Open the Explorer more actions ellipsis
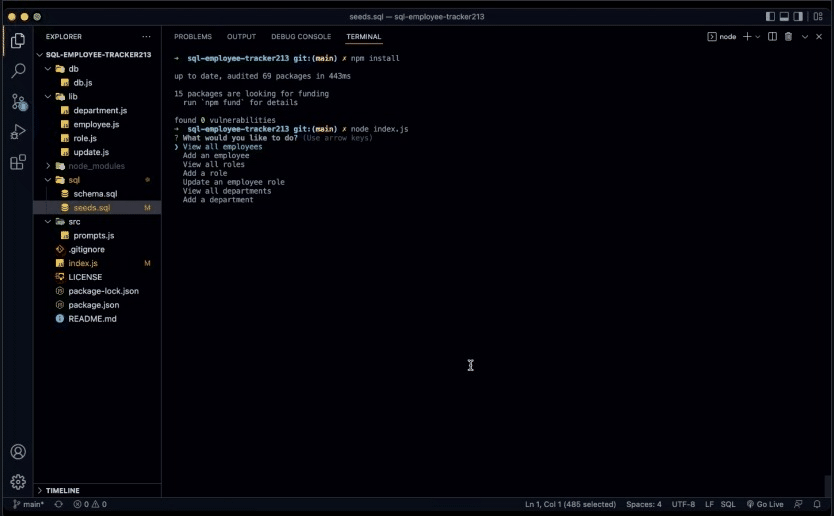 146,37
